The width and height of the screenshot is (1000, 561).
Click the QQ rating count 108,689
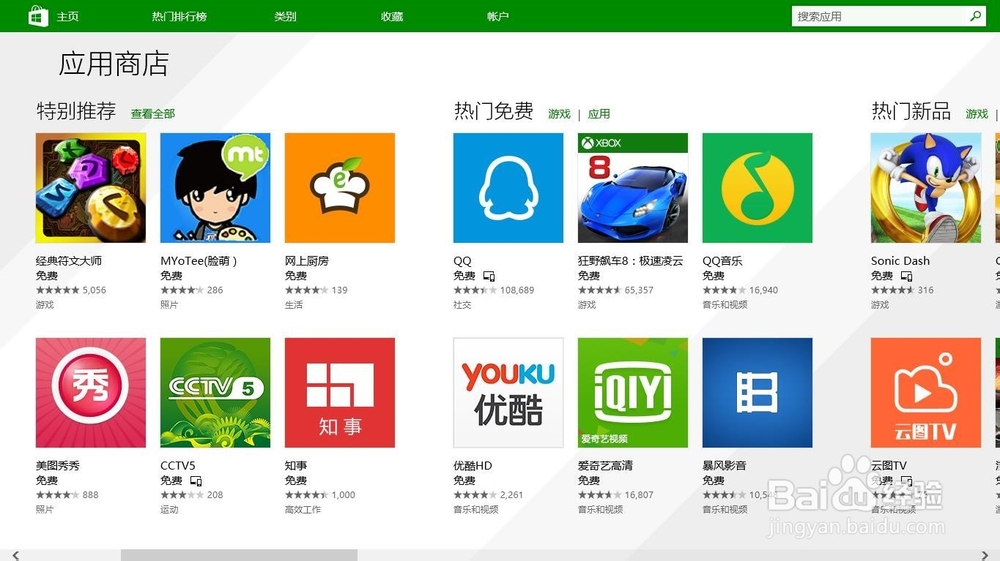point(517,290)
